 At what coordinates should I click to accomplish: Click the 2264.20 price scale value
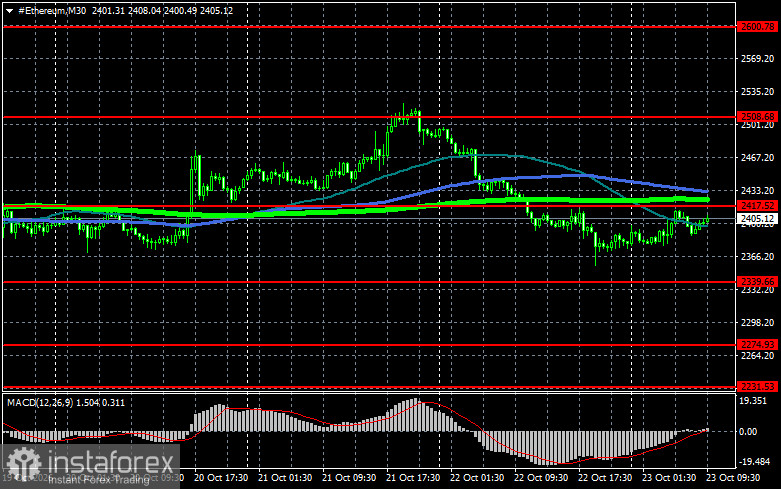(x=757, y=356)
